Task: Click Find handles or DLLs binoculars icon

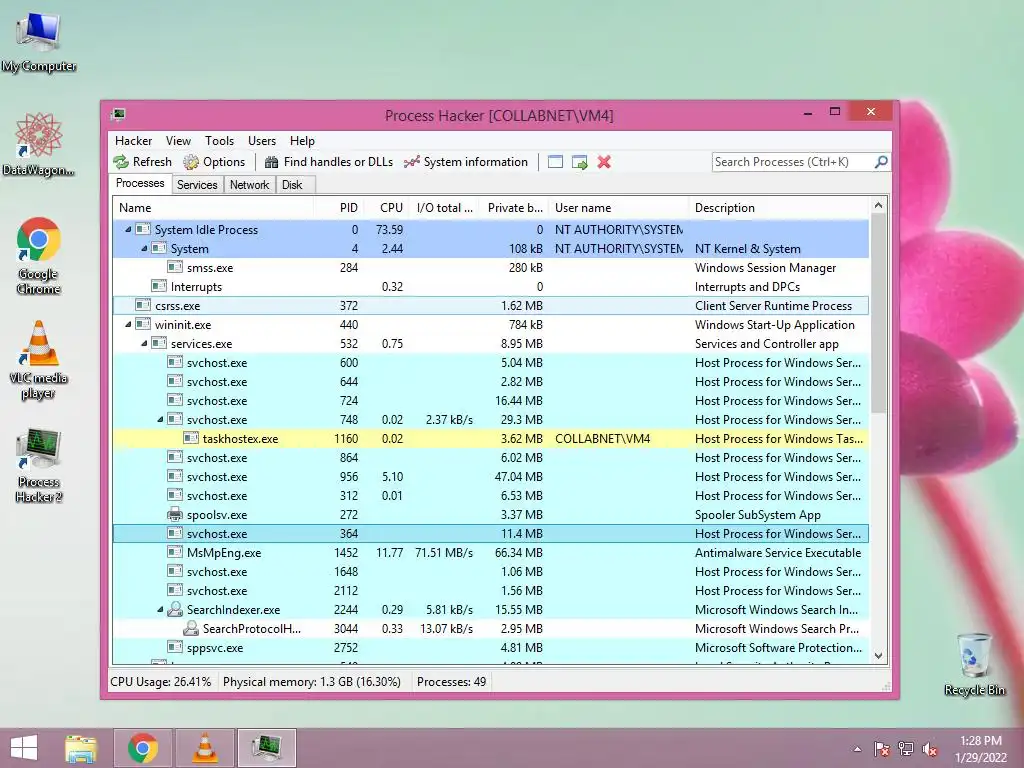Action: [272, 162]
